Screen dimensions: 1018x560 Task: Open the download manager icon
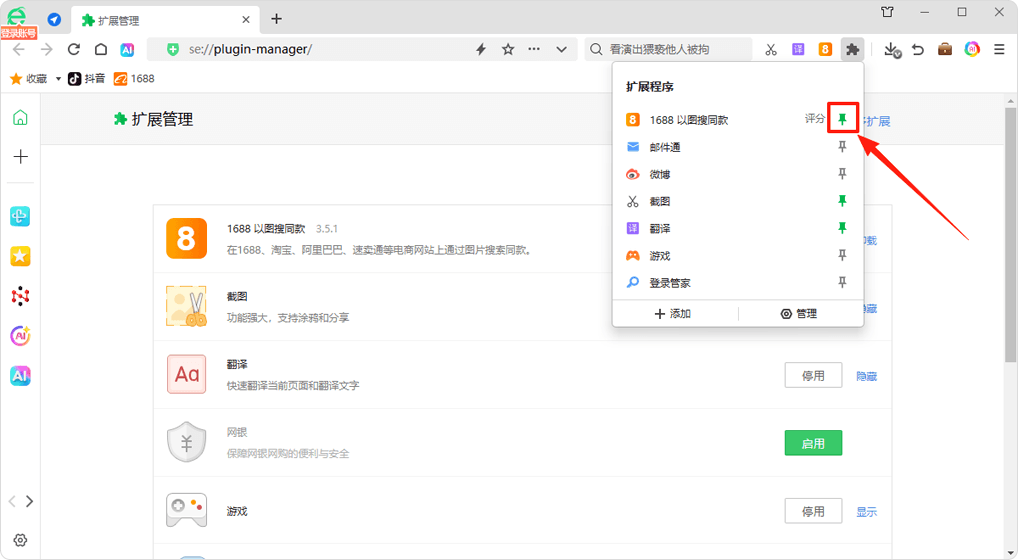pos(892,49)
